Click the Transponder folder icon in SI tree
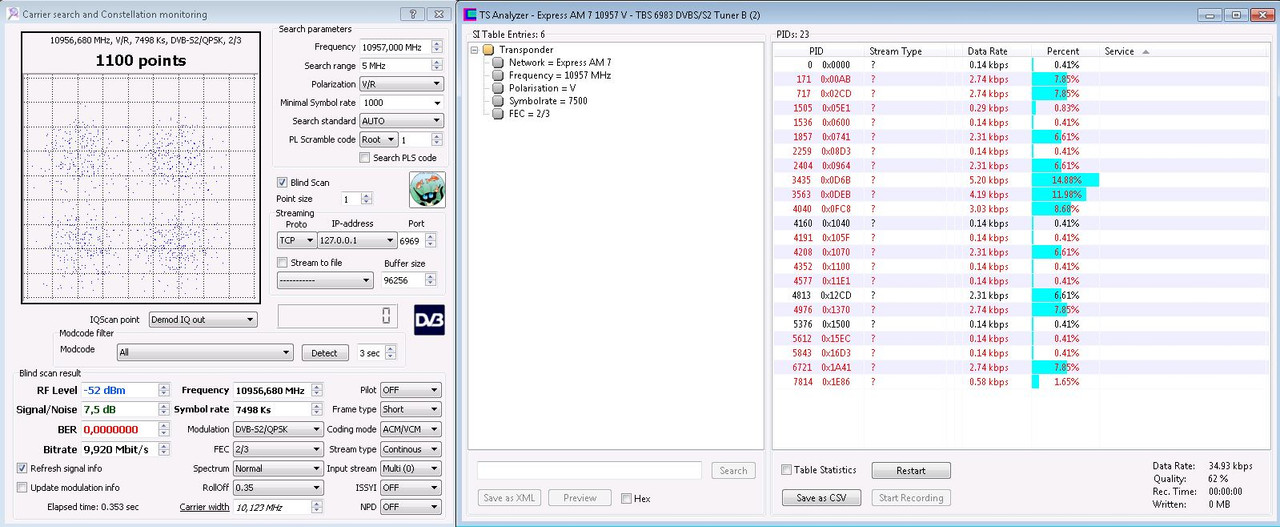 coord(488,49)
